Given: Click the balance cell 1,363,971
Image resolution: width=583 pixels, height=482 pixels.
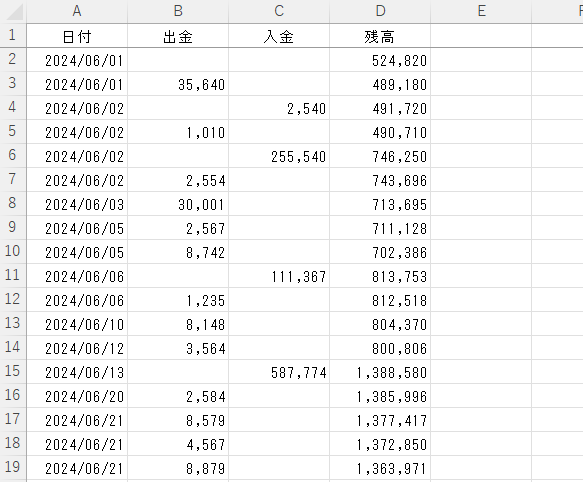Looking at the screenshot, I should pyautogui.click(x=380, y=468).
